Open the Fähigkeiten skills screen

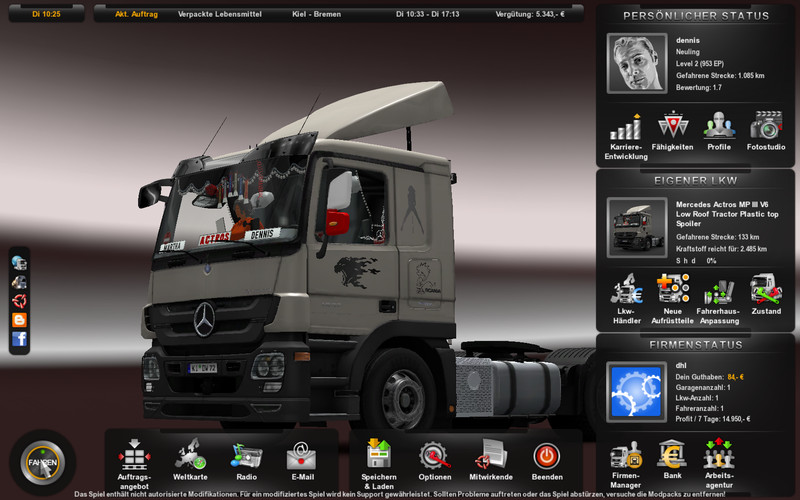[672, 131]
